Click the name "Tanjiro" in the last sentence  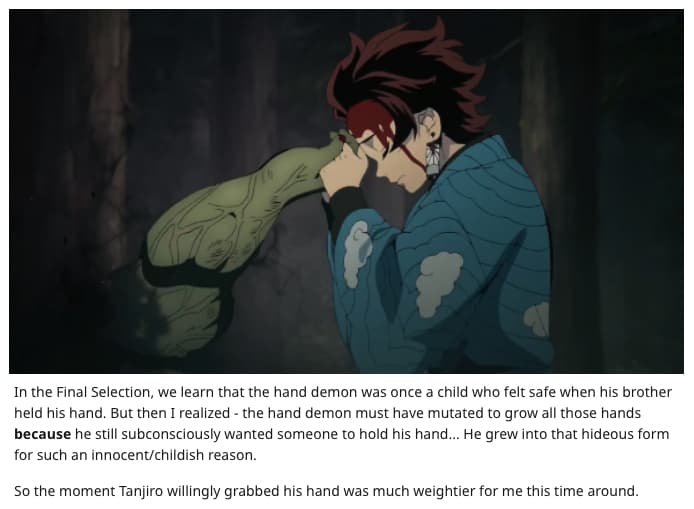[x=141, y=491]
